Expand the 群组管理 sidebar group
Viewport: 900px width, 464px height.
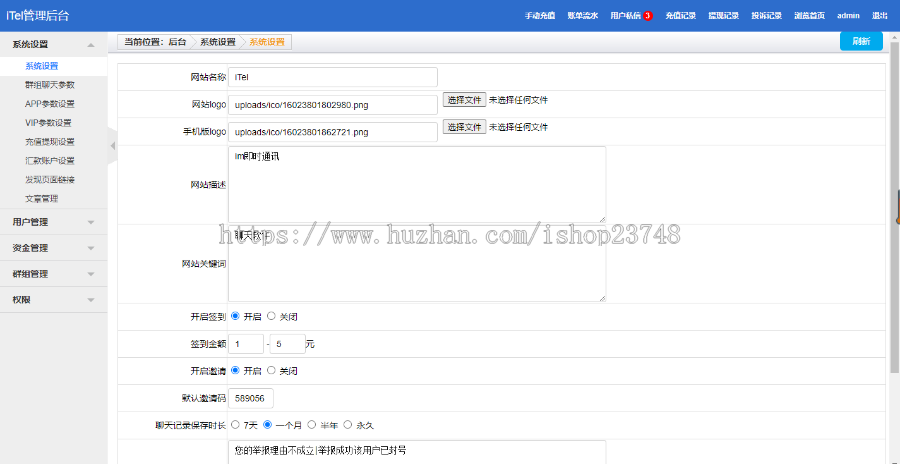coord(53,274)
